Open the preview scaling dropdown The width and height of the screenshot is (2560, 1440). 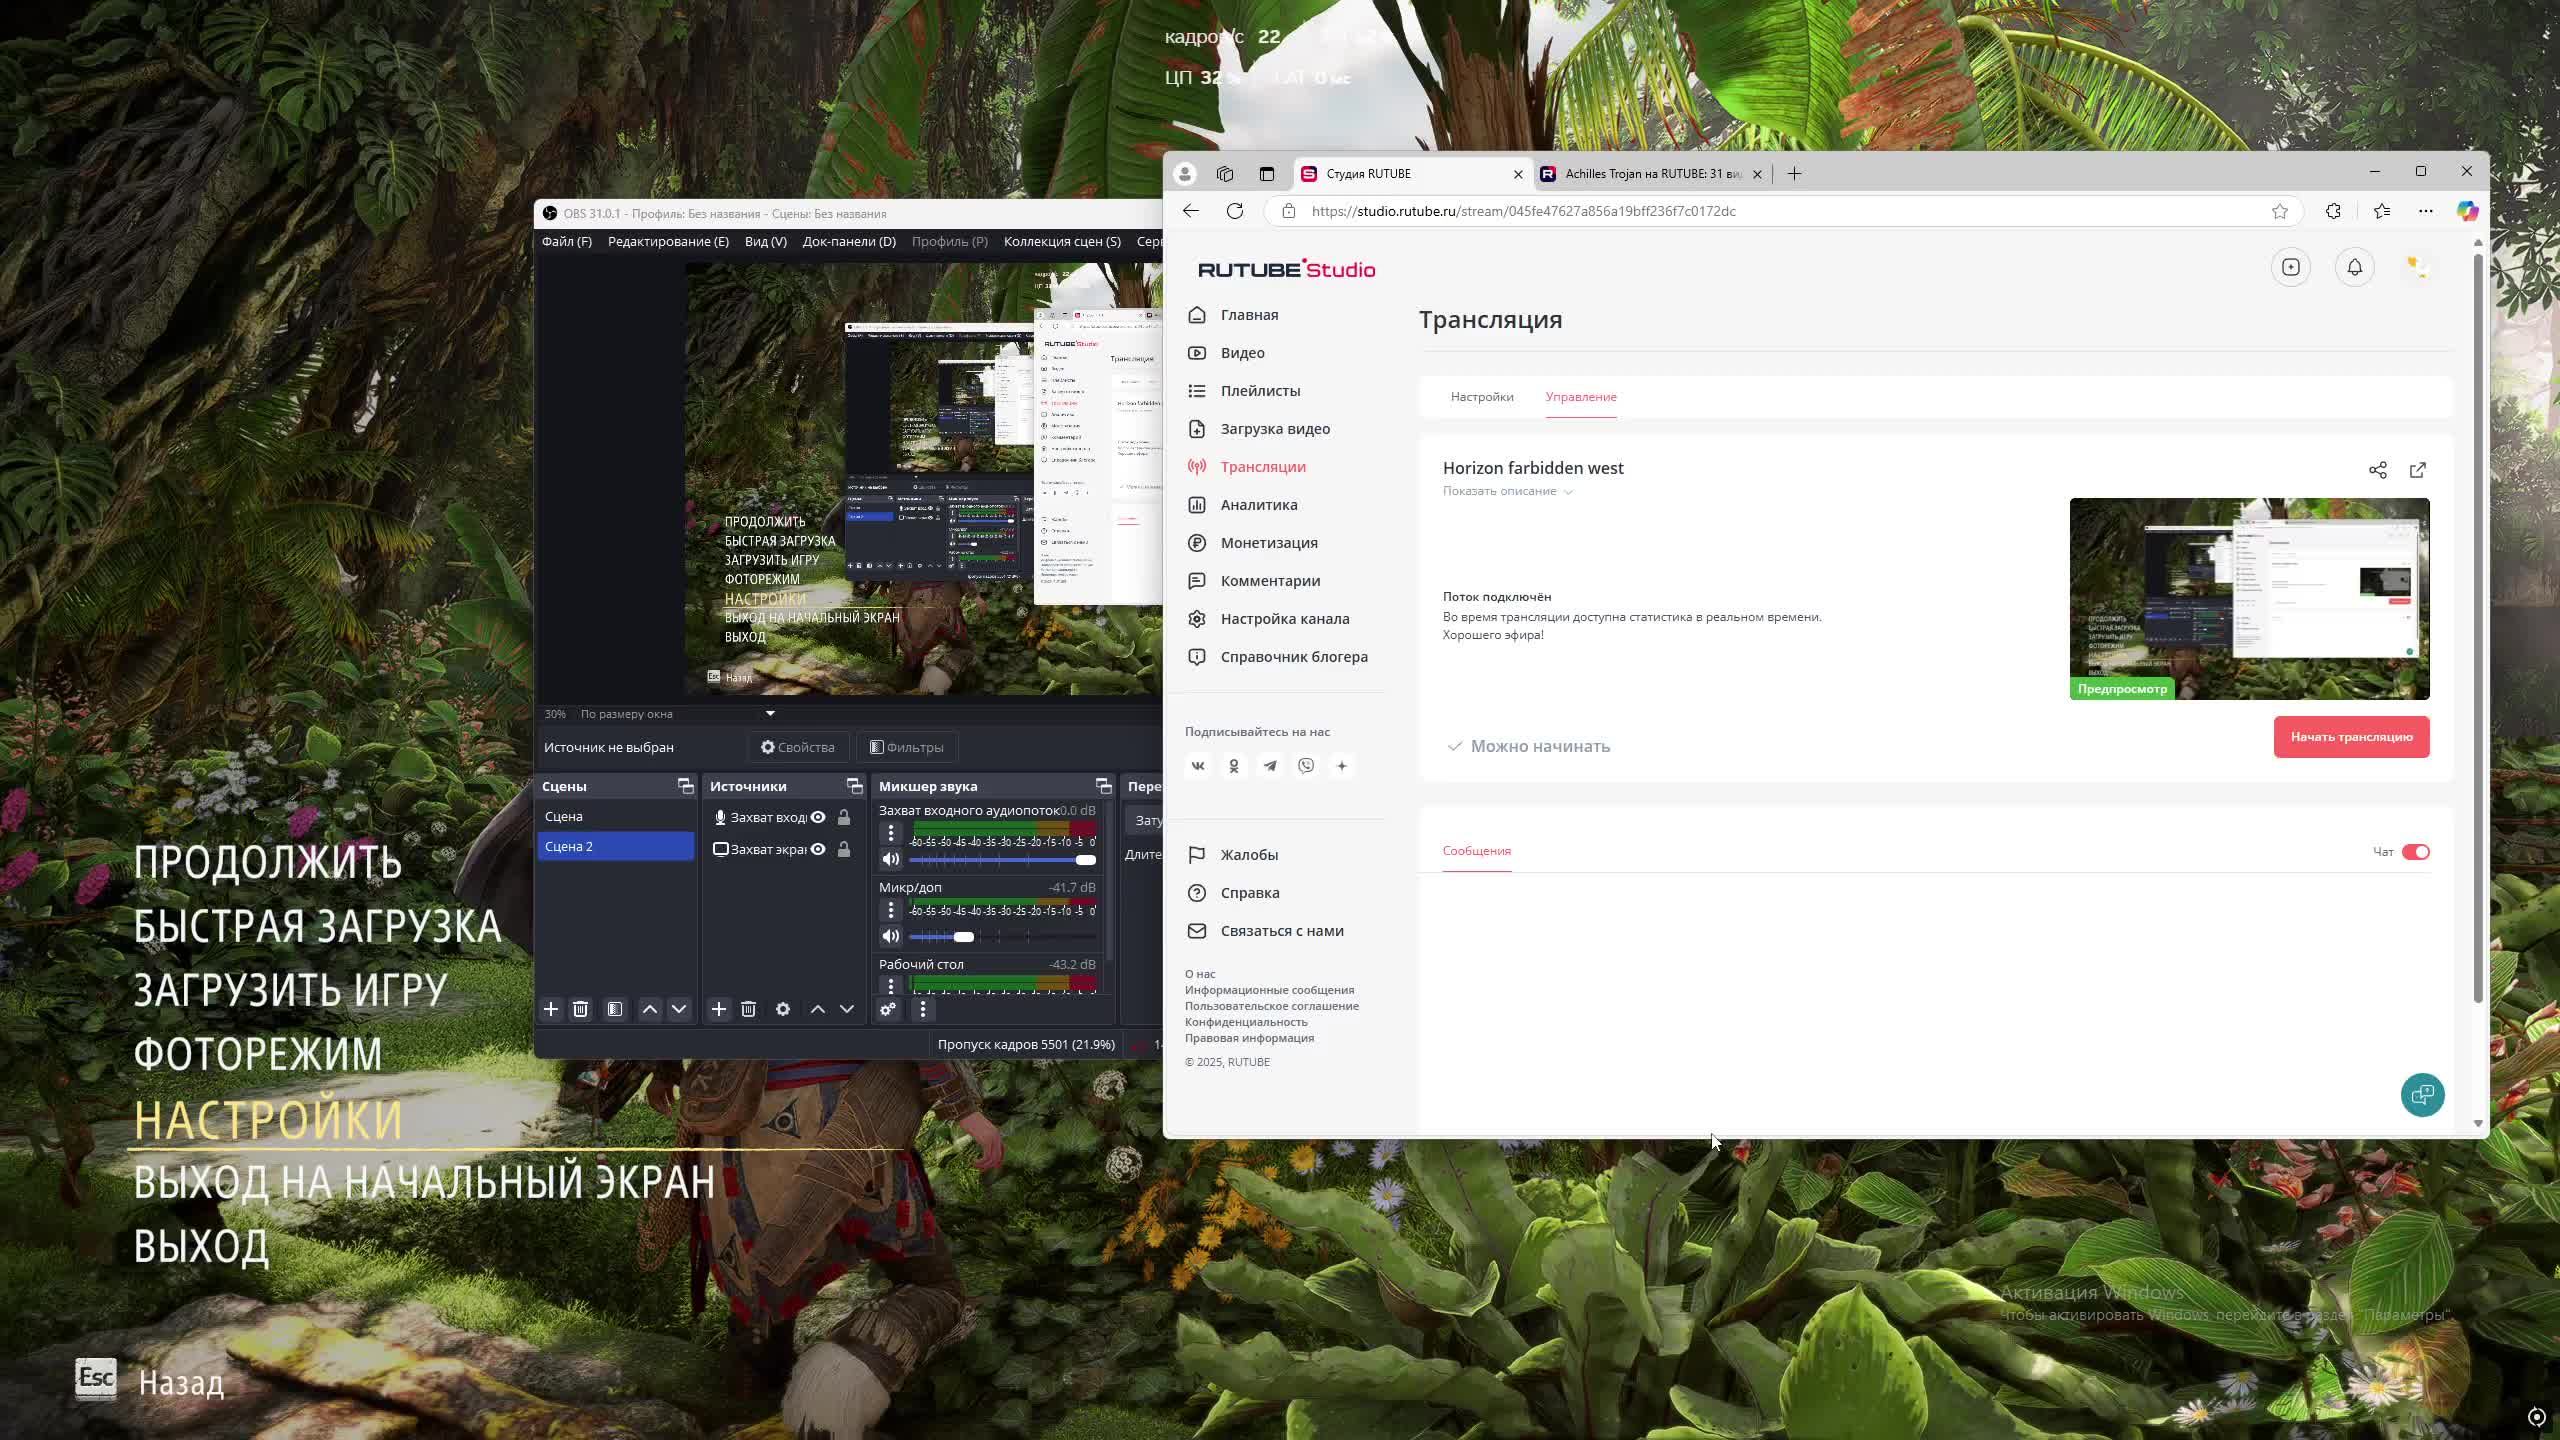tap(769, 714)
